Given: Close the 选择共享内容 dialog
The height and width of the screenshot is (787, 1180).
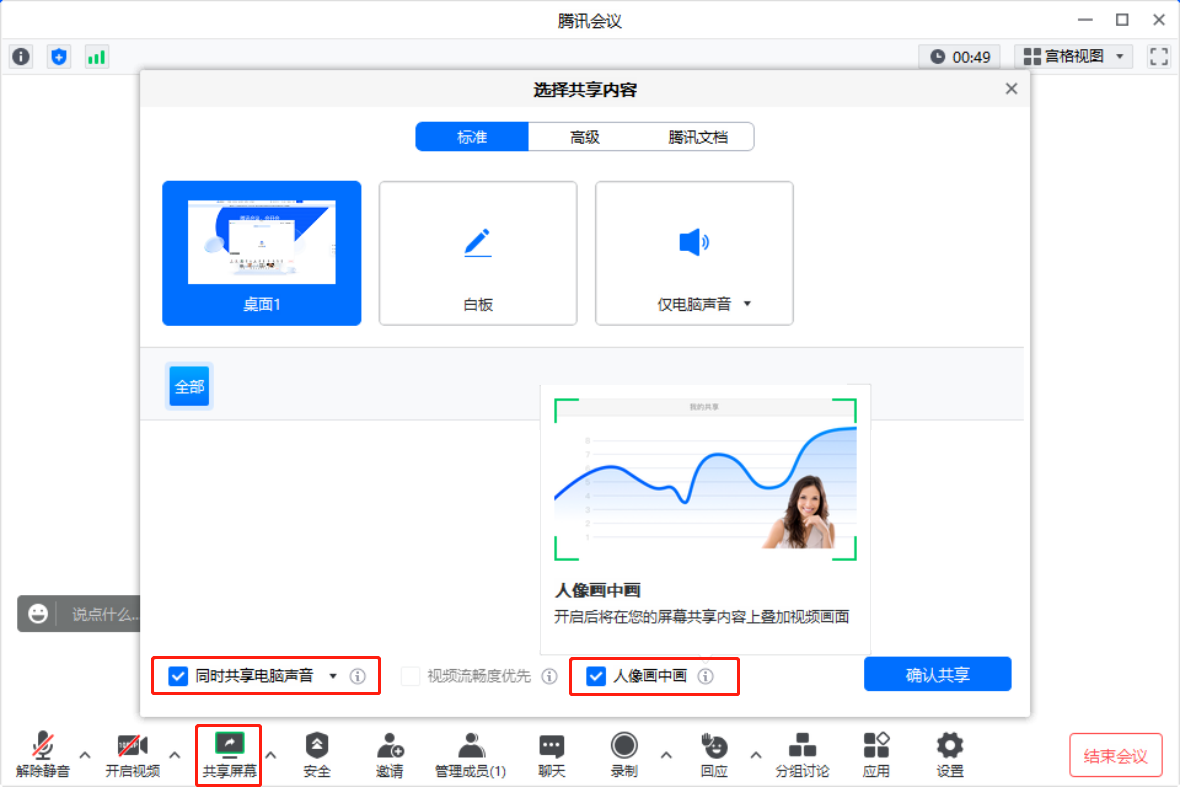Looking at the screenshot, I should [1011, 89].
